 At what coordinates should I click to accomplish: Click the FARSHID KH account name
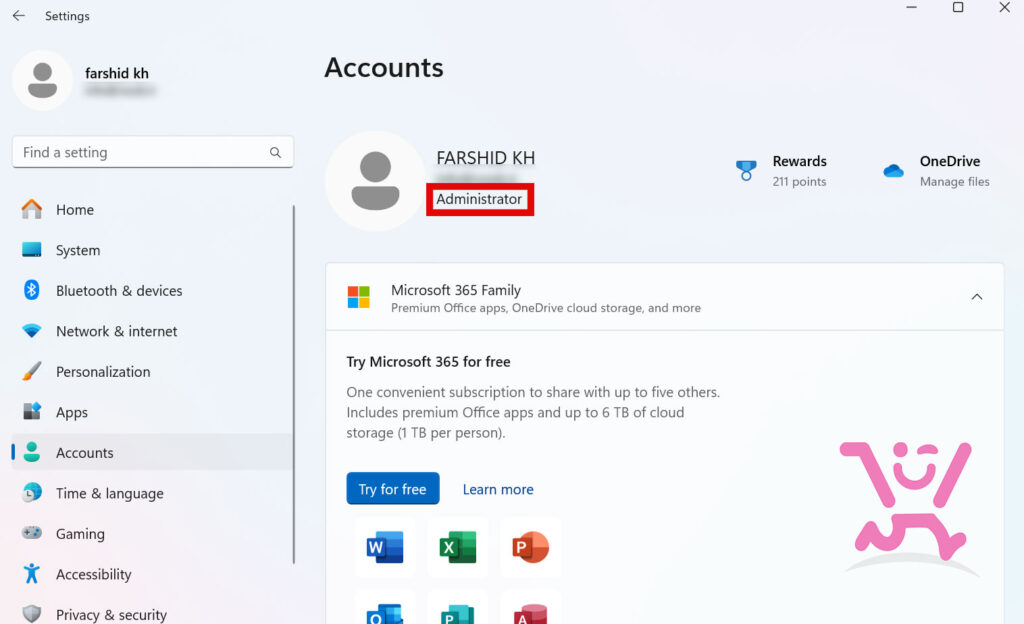(x=486, y=158)
